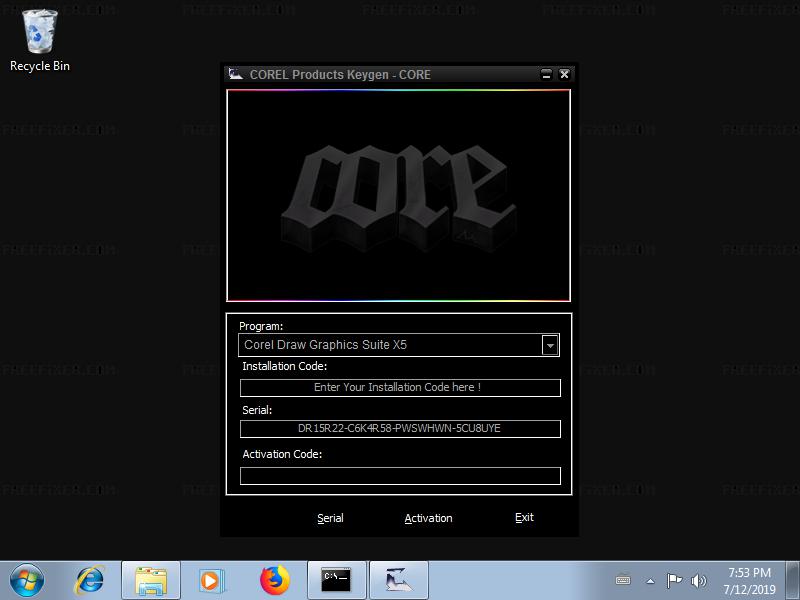Click the keygen taskbar button
The image size is (800, 600).
click(x=398, y=581)
